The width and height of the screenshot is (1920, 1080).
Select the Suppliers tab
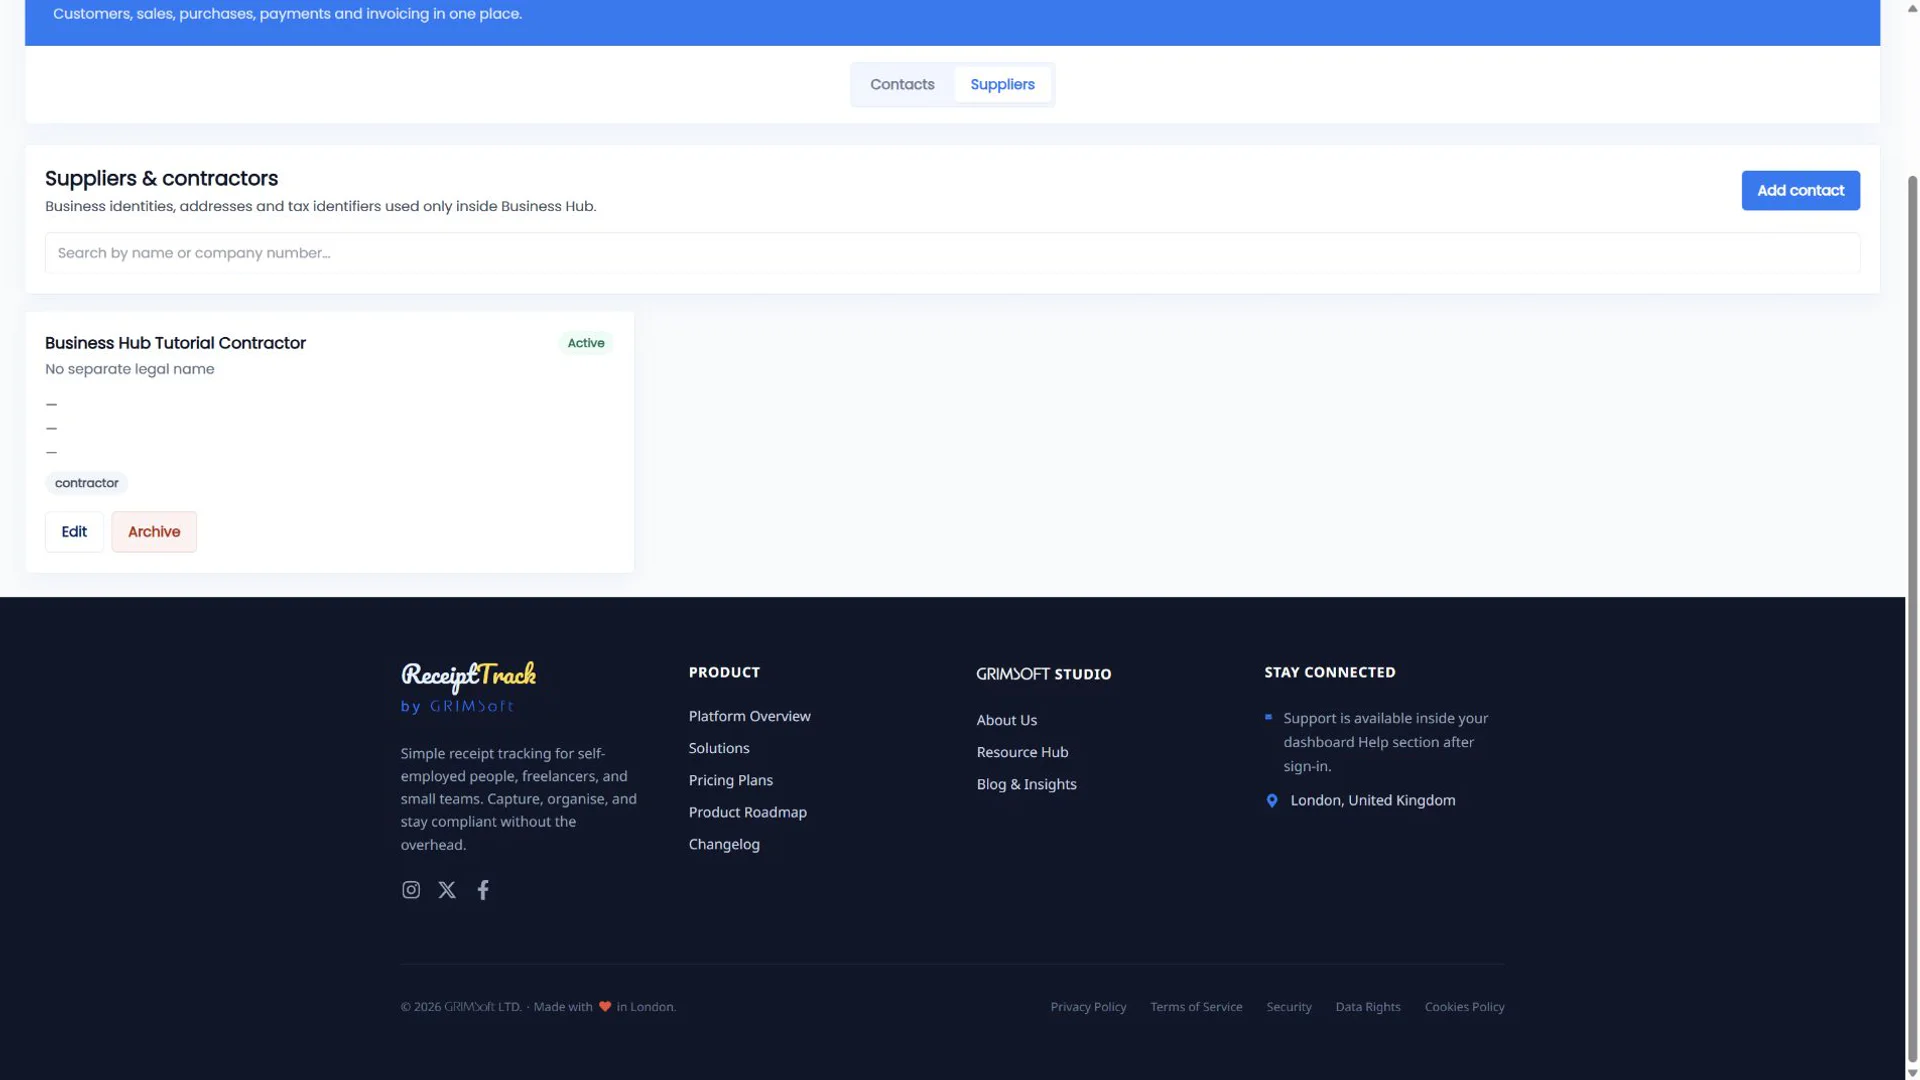click(1002, 84)
